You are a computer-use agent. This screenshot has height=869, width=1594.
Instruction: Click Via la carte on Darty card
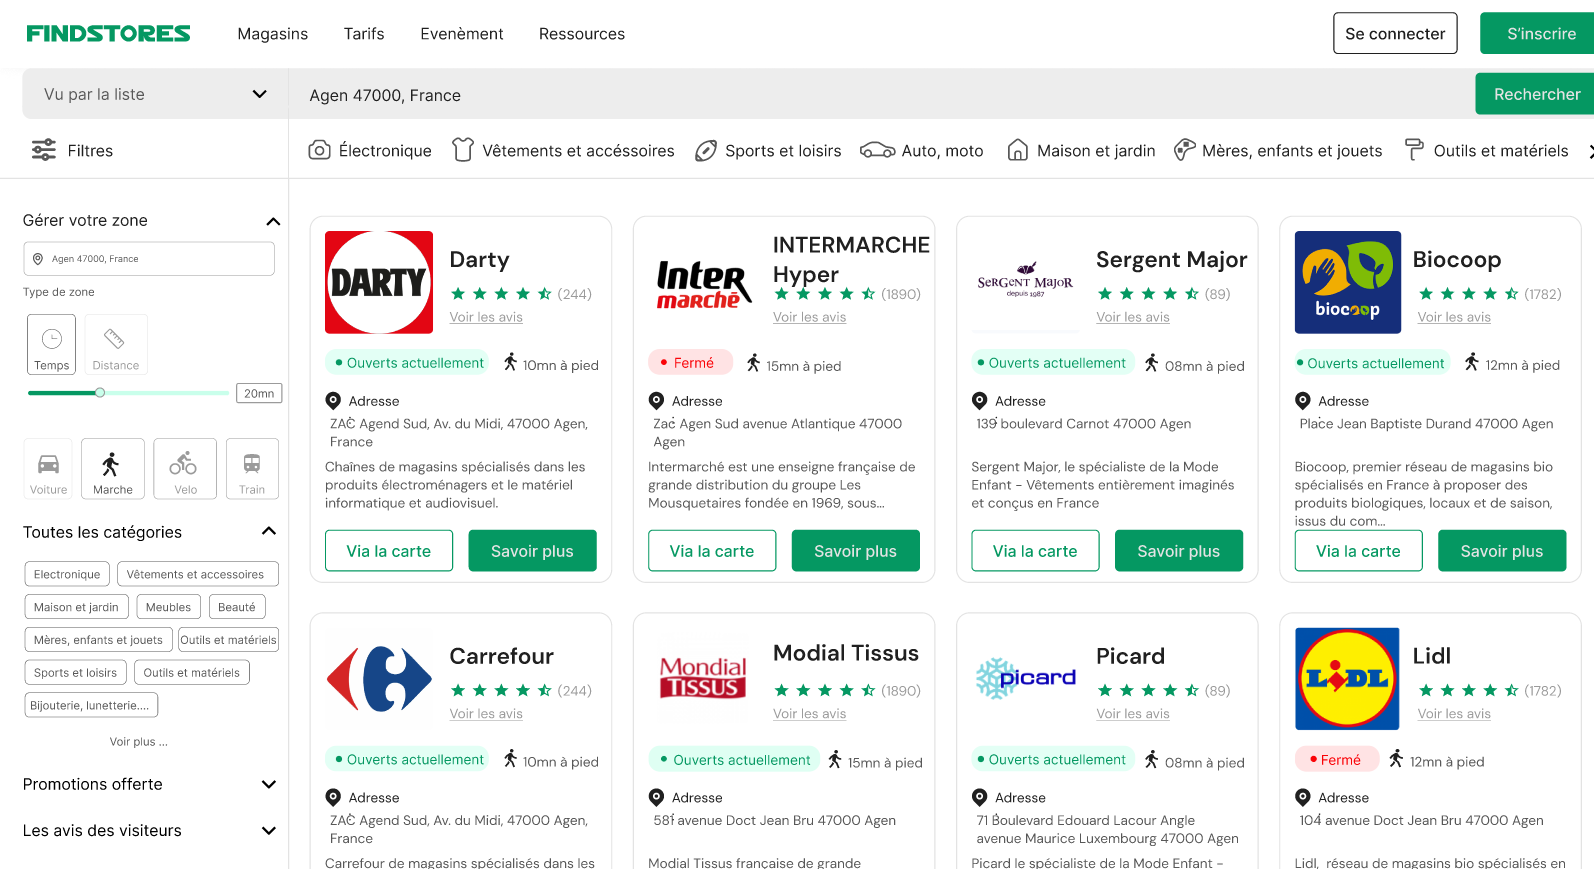389,551
